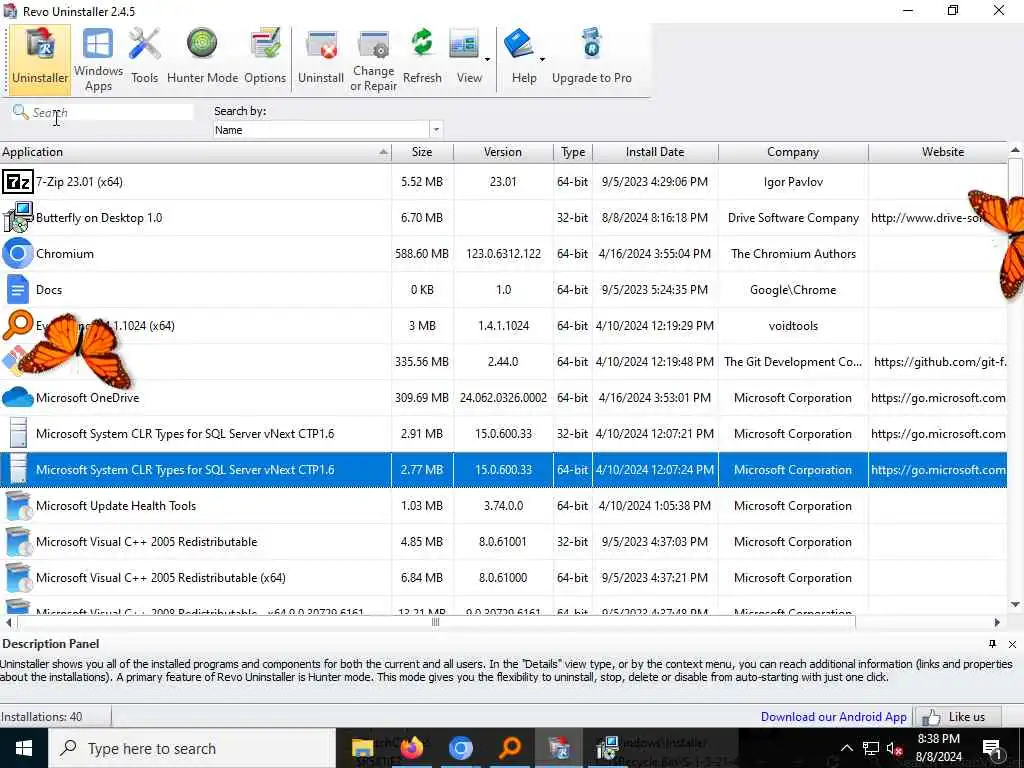1024x768 pixels.
Task: Sort by Install Date column header
Action: (655, 152)
